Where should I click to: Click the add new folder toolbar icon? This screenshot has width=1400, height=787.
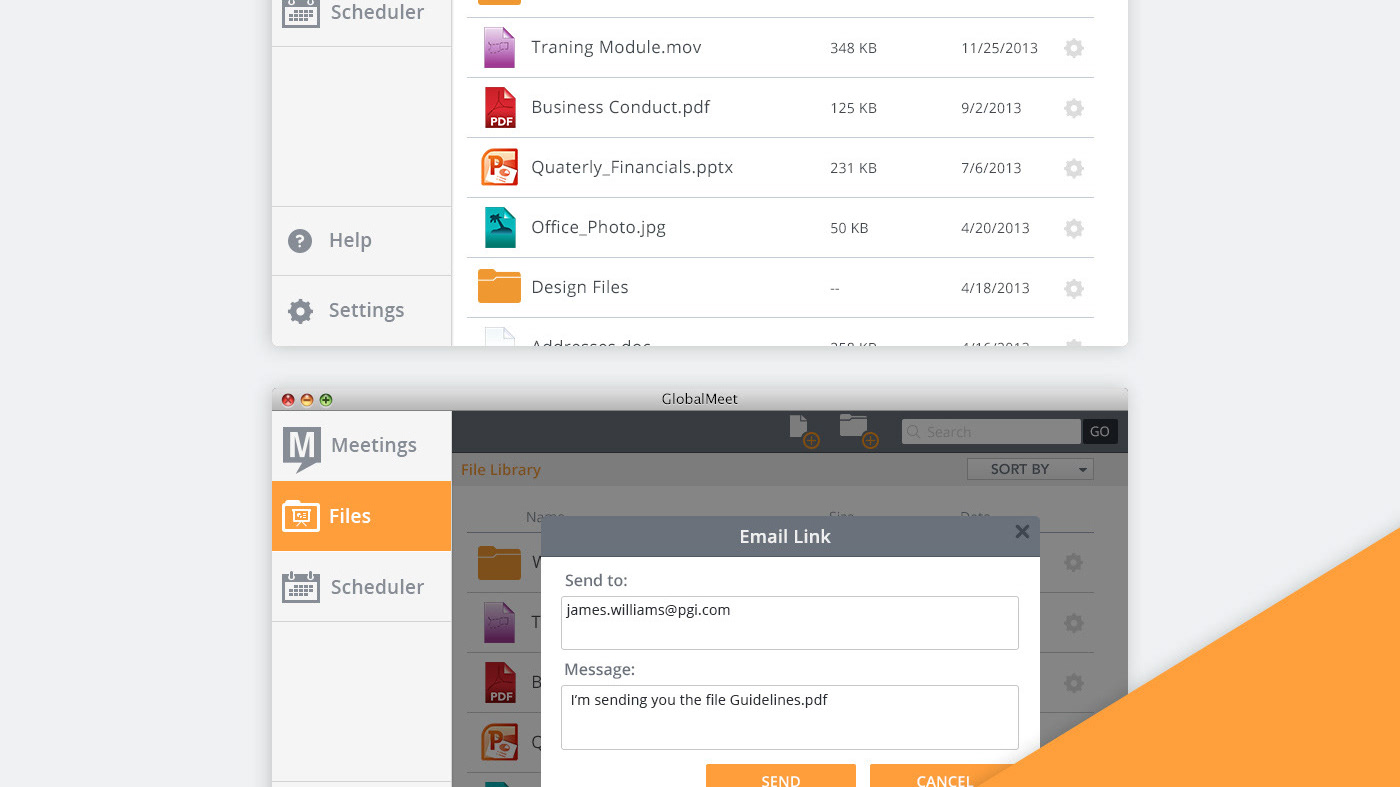pos(858,431)
